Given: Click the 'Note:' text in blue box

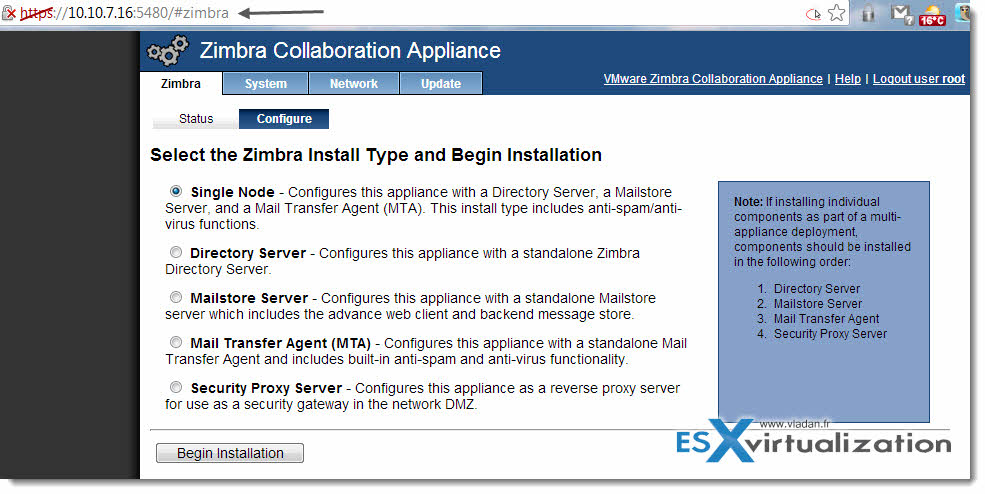Looking at the screenshot, I should click(748, 202).
